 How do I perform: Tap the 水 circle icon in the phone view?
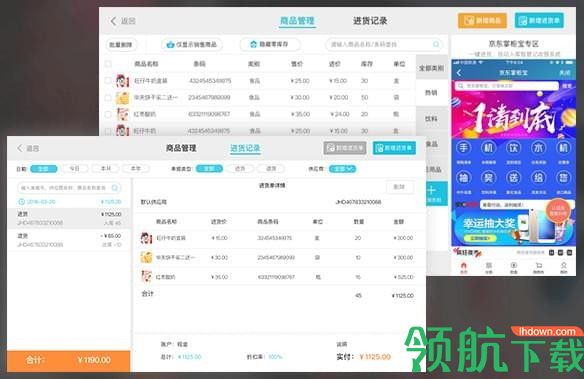(539, 148)
